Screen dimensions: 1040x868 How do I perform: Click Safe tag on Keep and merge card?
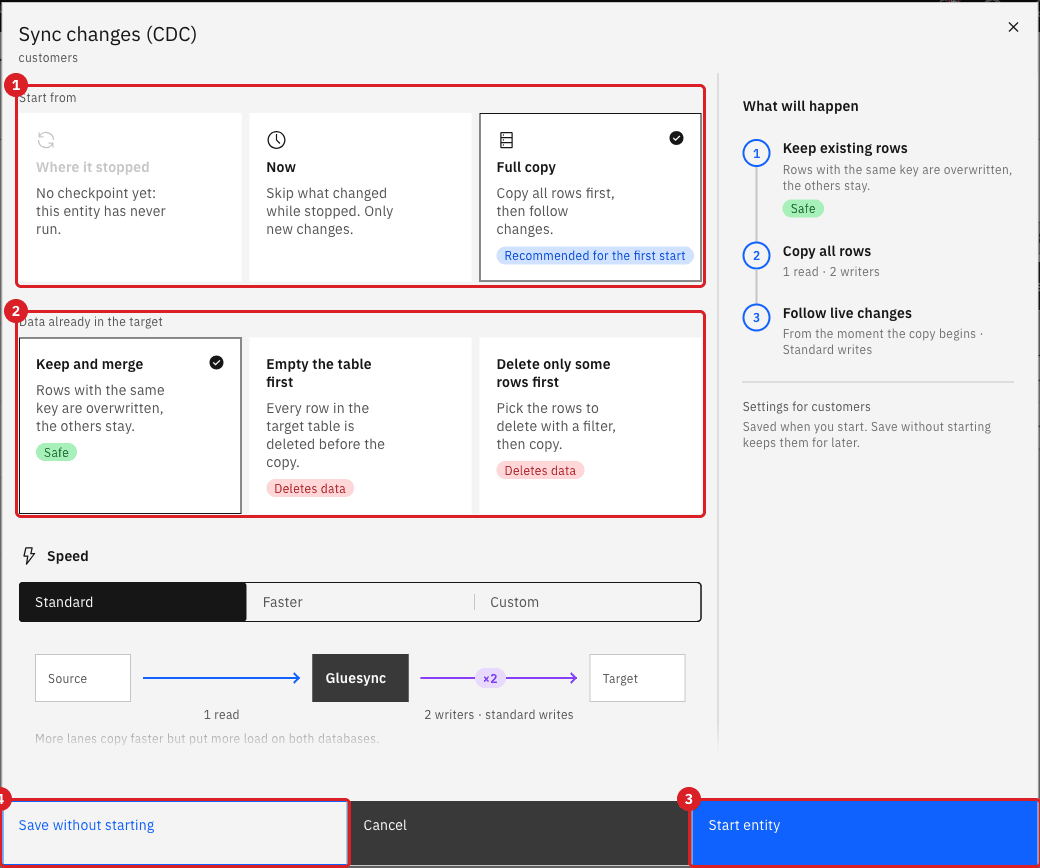pyautogui.click(x=56, y=452)
